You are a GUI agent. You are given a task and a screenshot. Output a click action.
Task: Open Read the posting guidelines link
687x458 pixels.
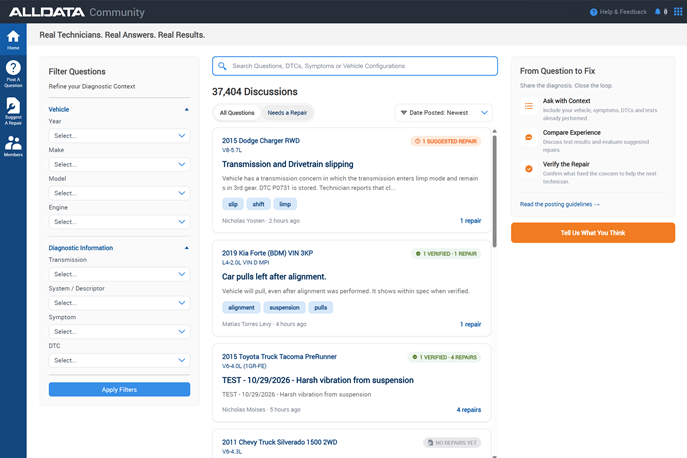560,204
